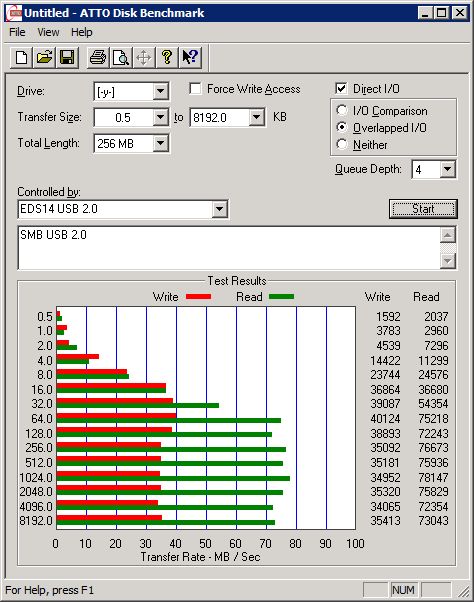Viewport: 474px width, 602px height.
Task: Open the View menu
Action: pyautogui.click(x=48, y=32)
